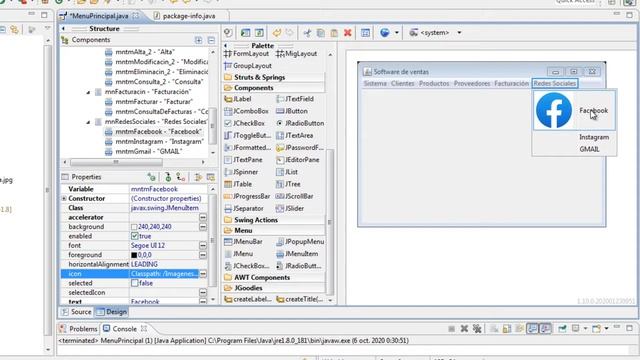The width and height of the screenshot is (640, 360).
Task: Open the font property editor button
Action: click(x=203, y=245)
